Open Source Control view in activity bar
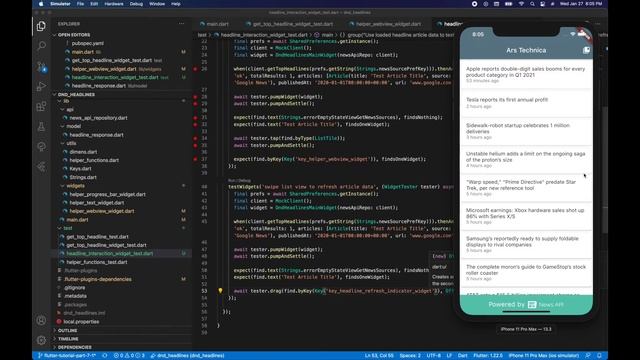Screen dimensions: 640x360 (41, 66)
